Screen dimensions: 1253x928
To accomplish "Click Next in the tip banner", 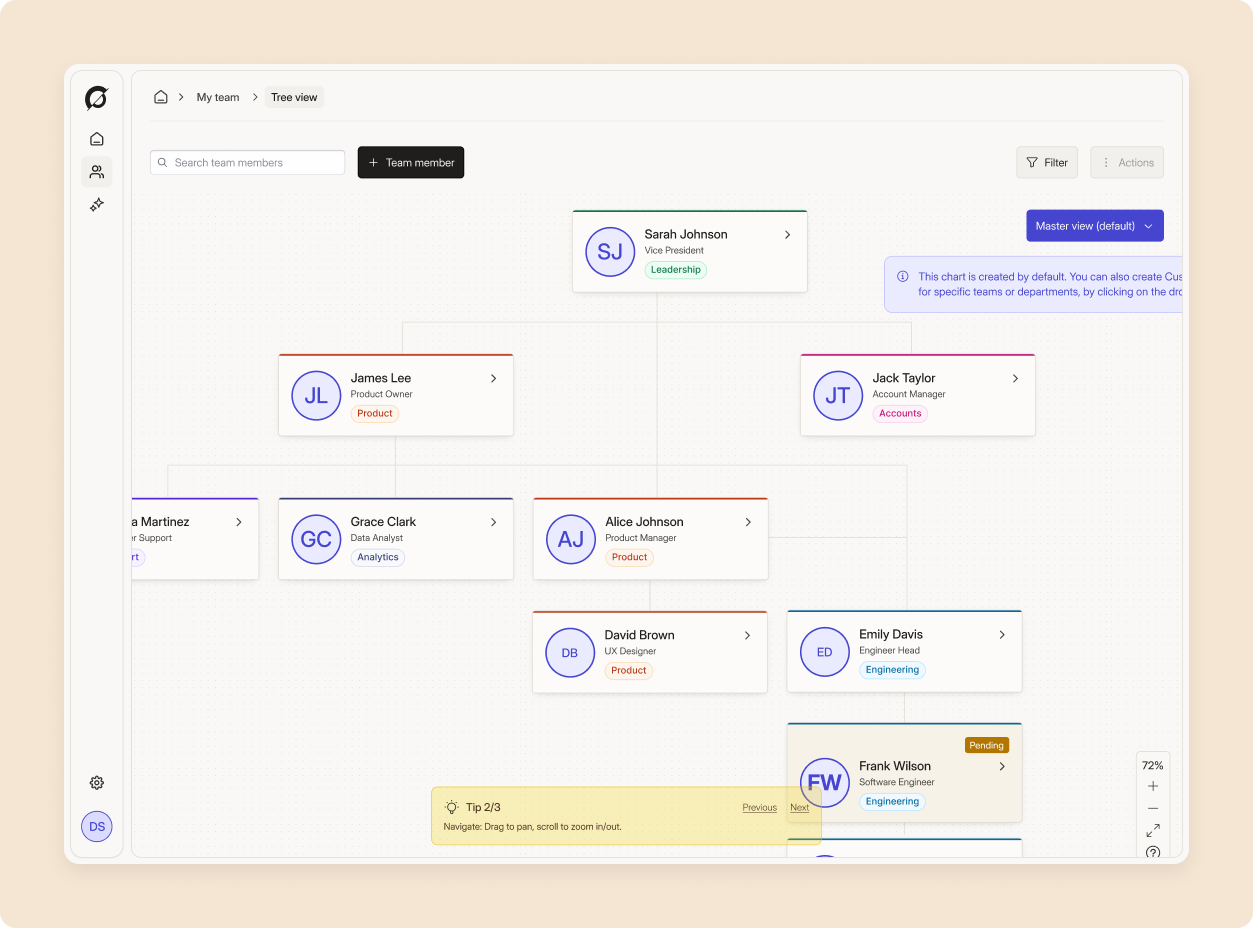I will tap(799, 807).
